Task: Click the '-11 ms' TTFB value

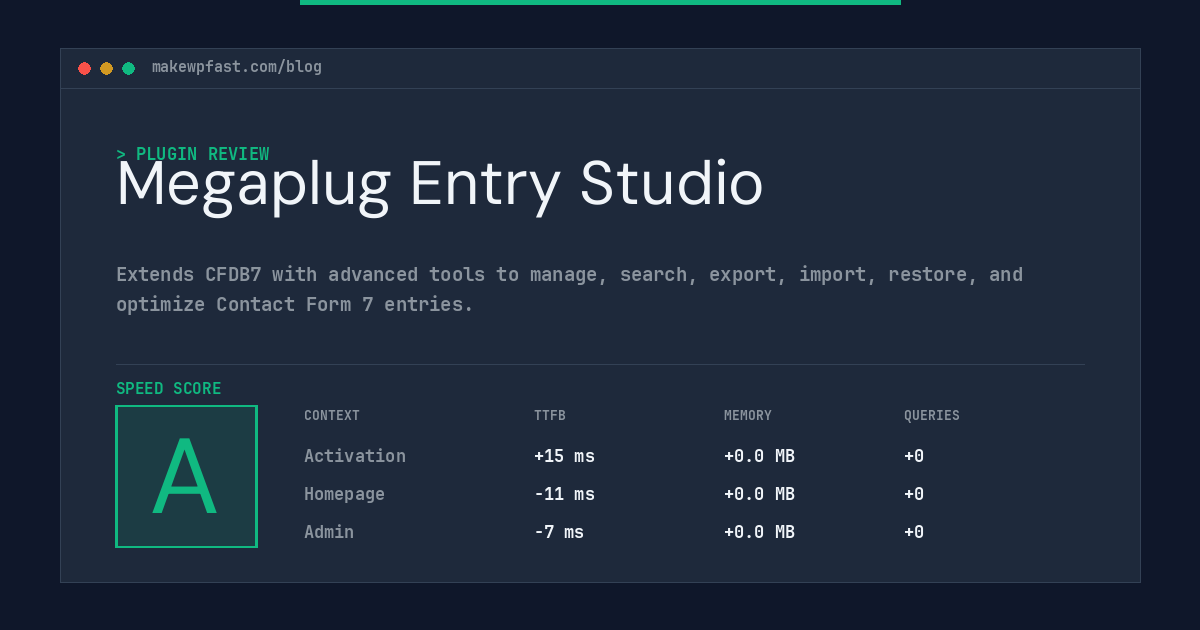Action: coord(564,494)
